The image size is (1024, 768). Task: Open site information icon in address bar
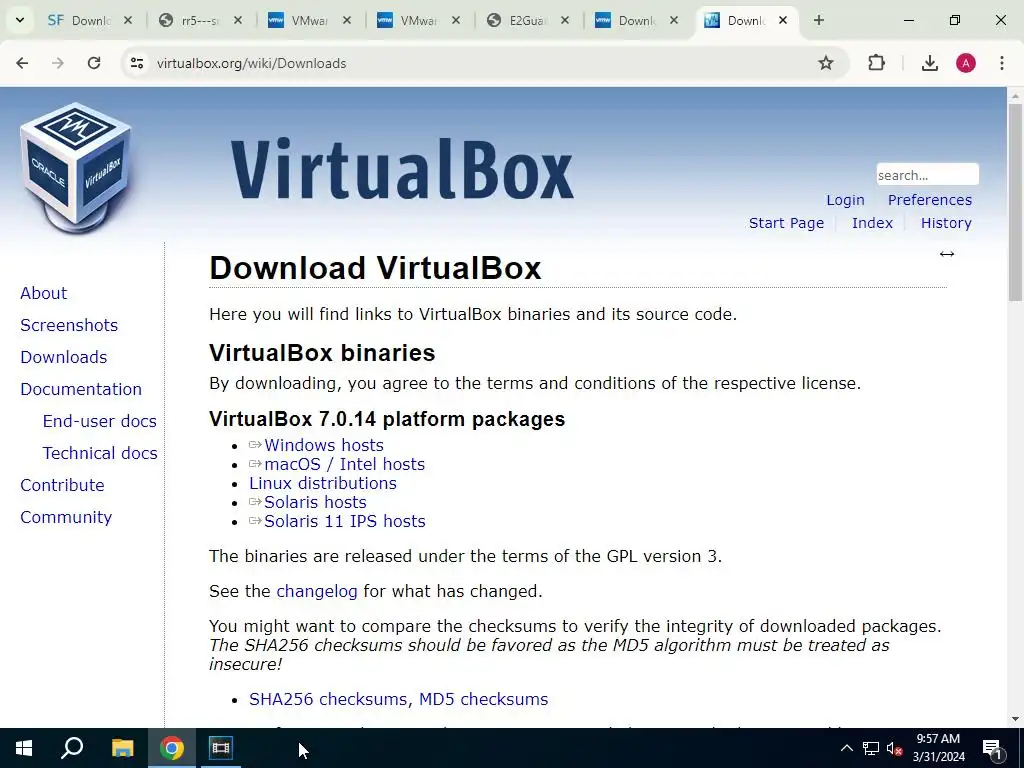point(136,63)
